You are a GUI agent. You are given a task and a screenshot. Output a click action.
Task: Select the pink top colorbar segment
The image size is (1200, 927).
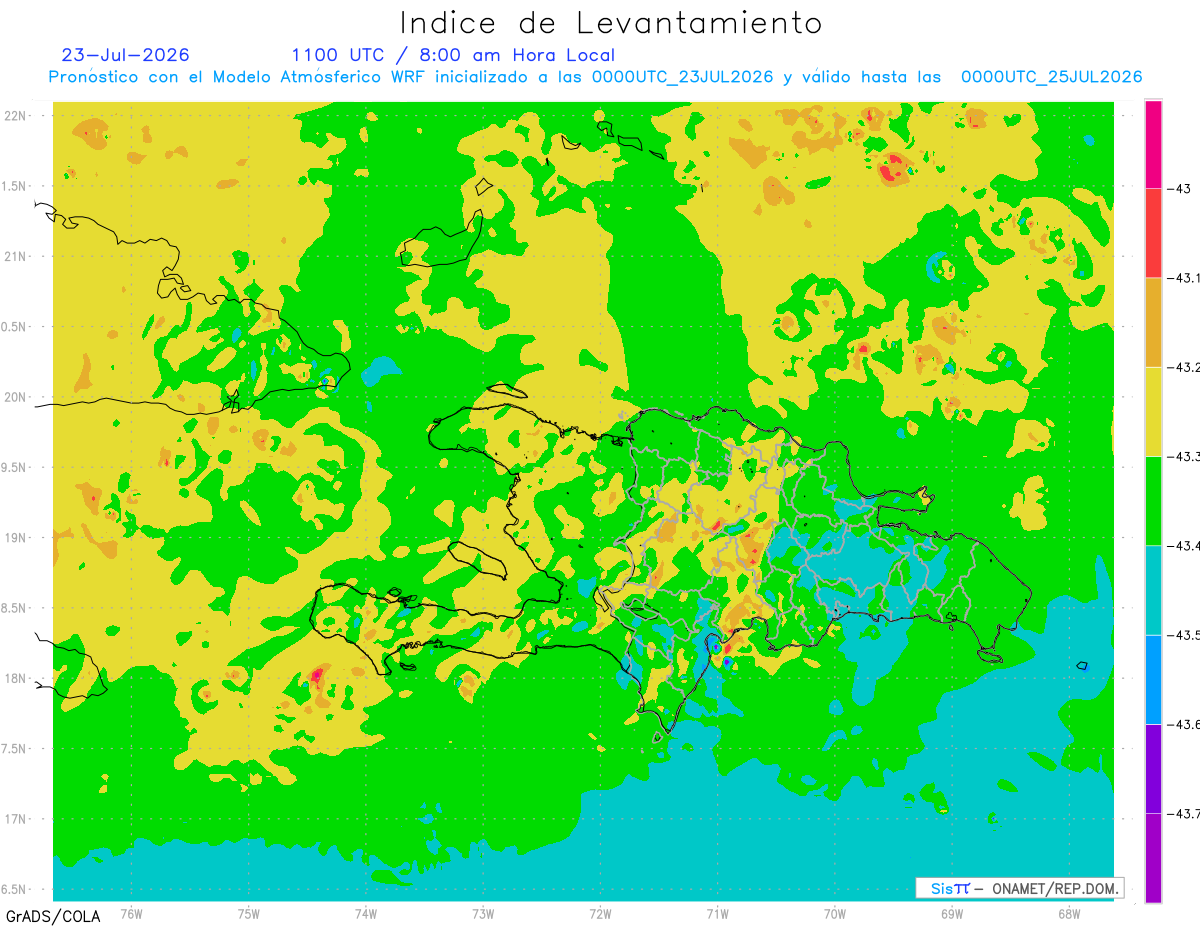(1153, 144)
